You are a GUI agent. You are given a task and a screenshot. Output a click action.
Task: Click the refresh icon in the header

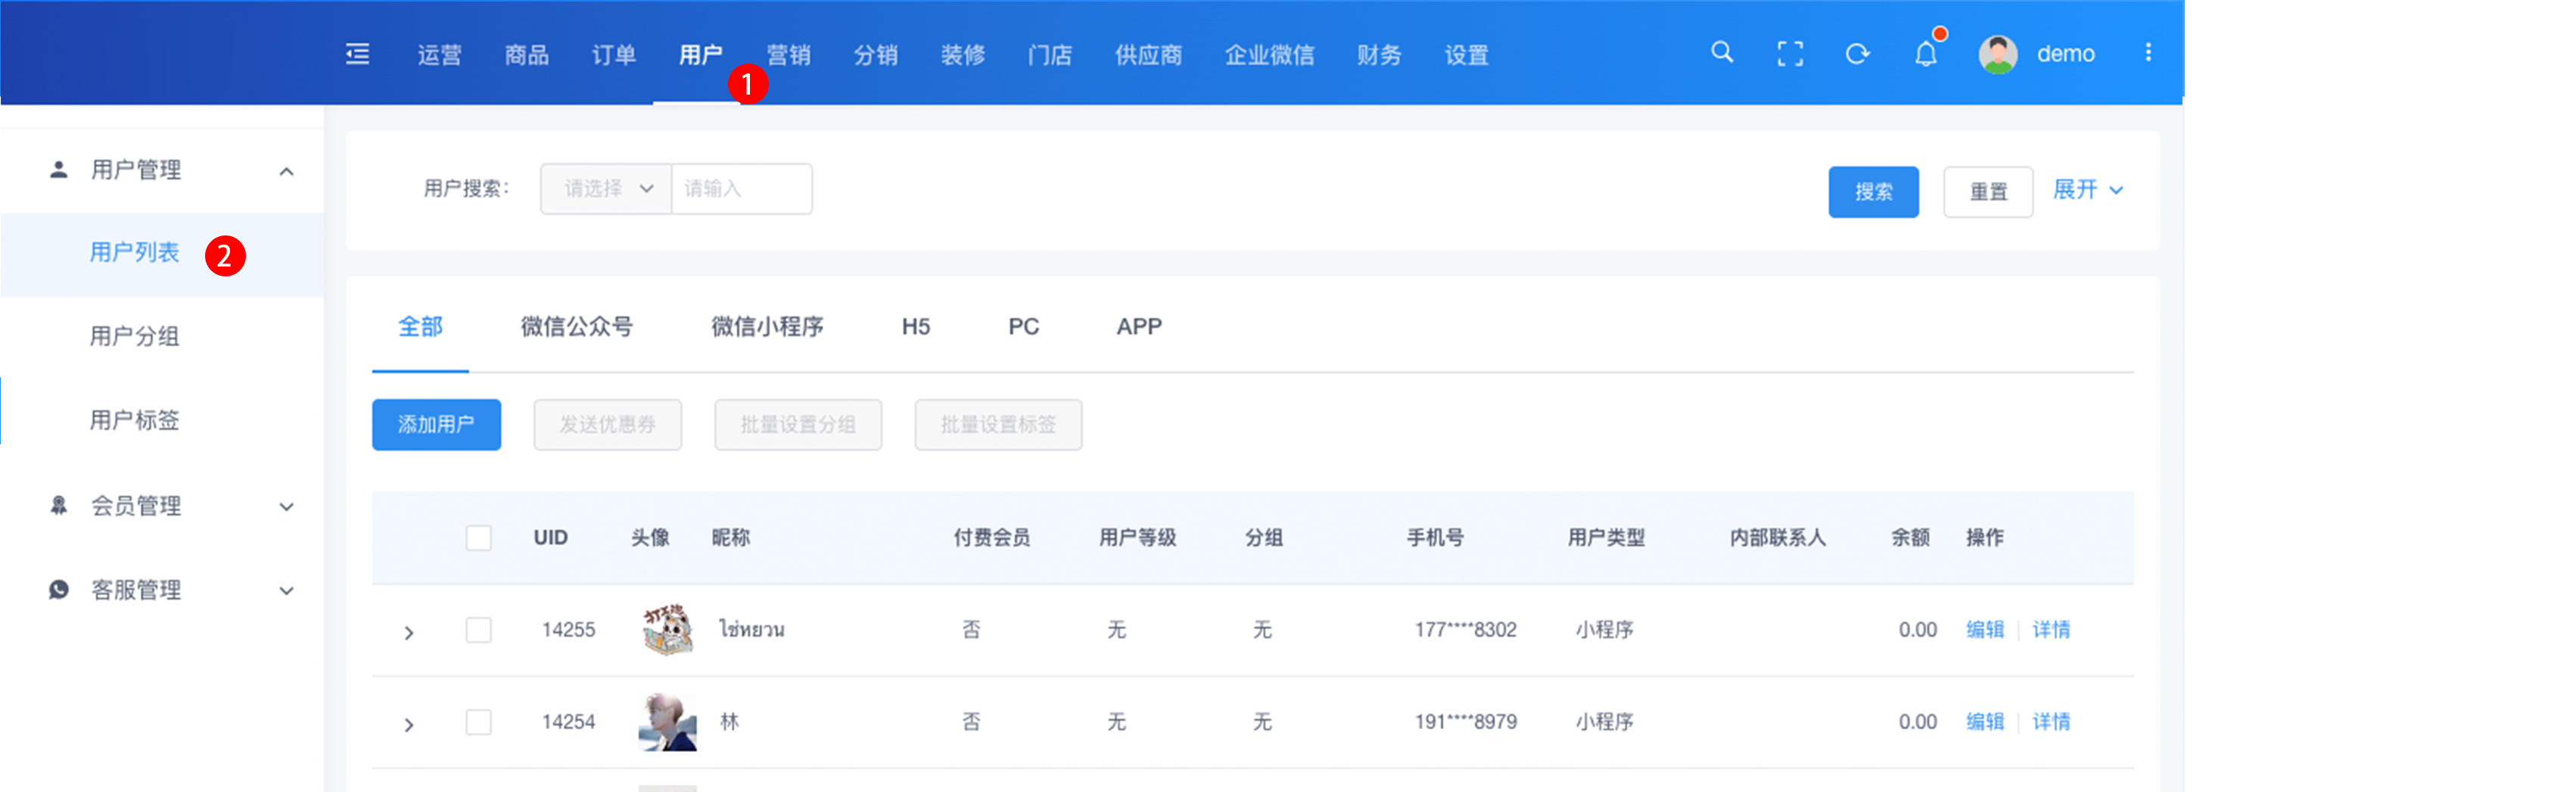tap(1857, 54)
